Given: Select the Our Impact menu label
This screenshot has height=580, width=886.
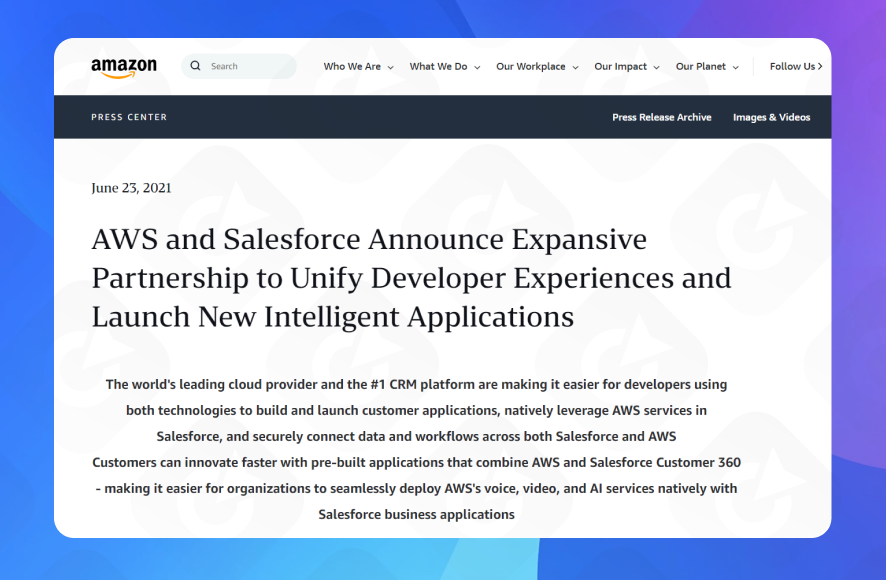Looking at the screenshot, I should [x=620, y=67].
